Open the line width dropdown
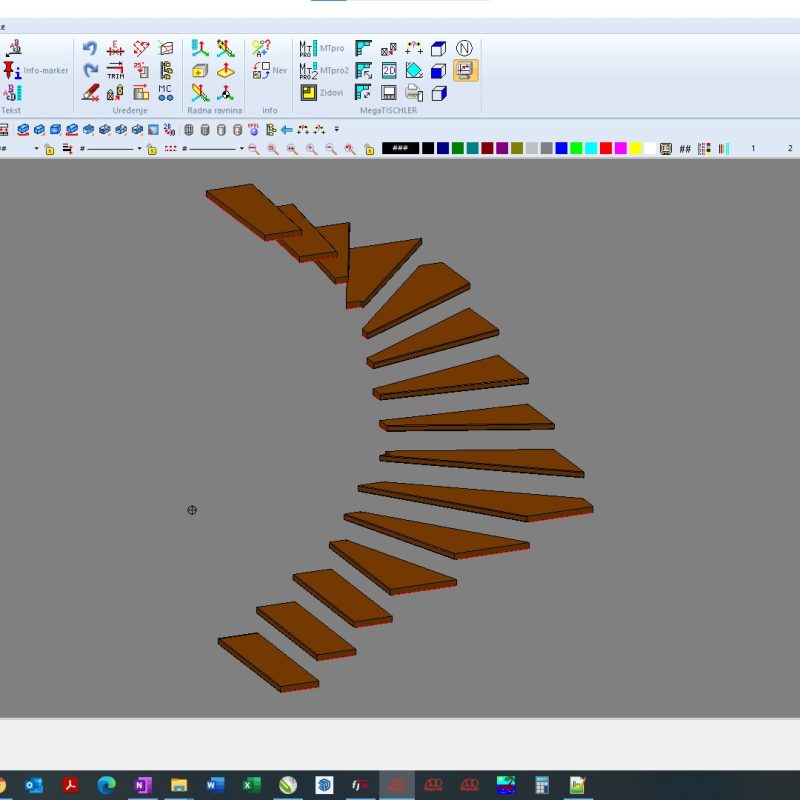 (x=241, y=149)
